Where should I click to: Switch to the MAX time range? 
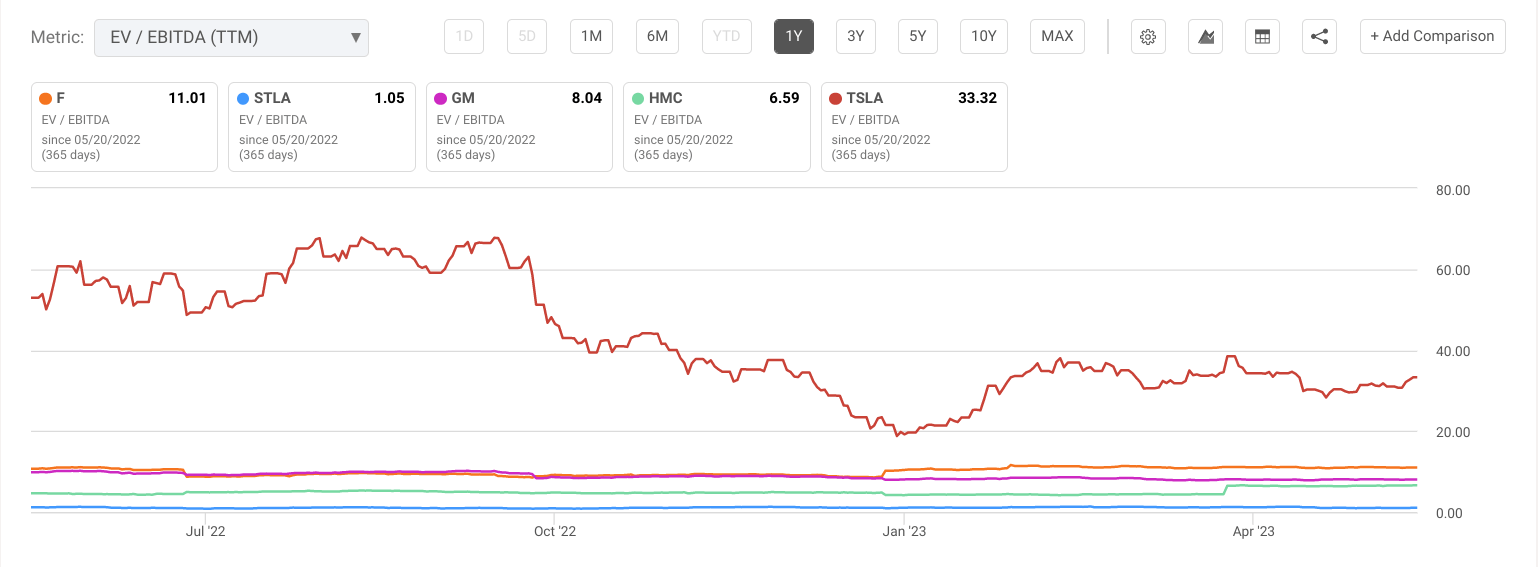click(x=1057, y=37)
